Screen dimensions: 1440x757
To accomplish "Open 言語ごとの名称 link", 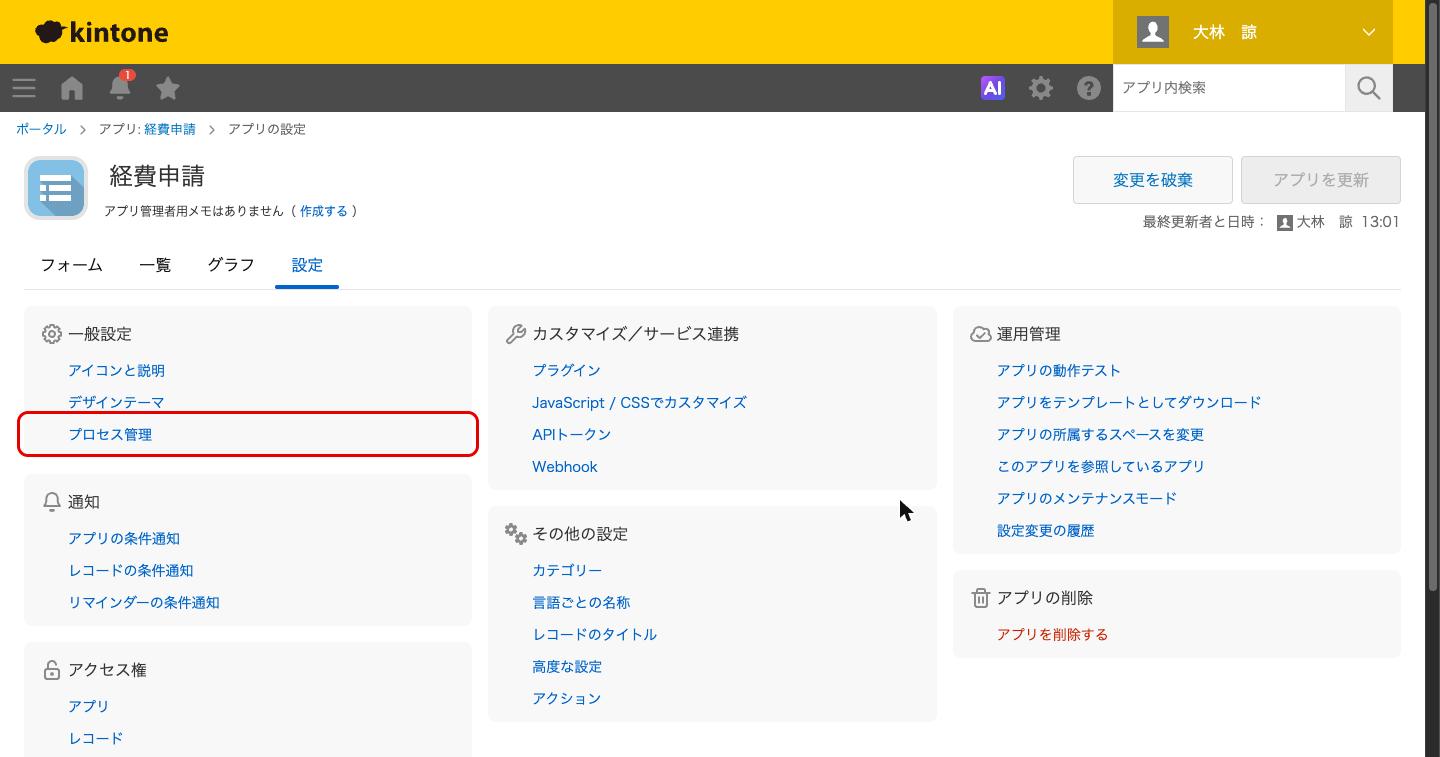I will [581, 602].
